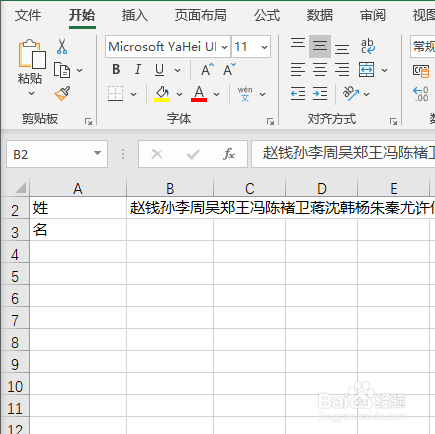The image size is (435, 434).
Task: Expand Copy options dropdown arrow
Action: point(79,70)
